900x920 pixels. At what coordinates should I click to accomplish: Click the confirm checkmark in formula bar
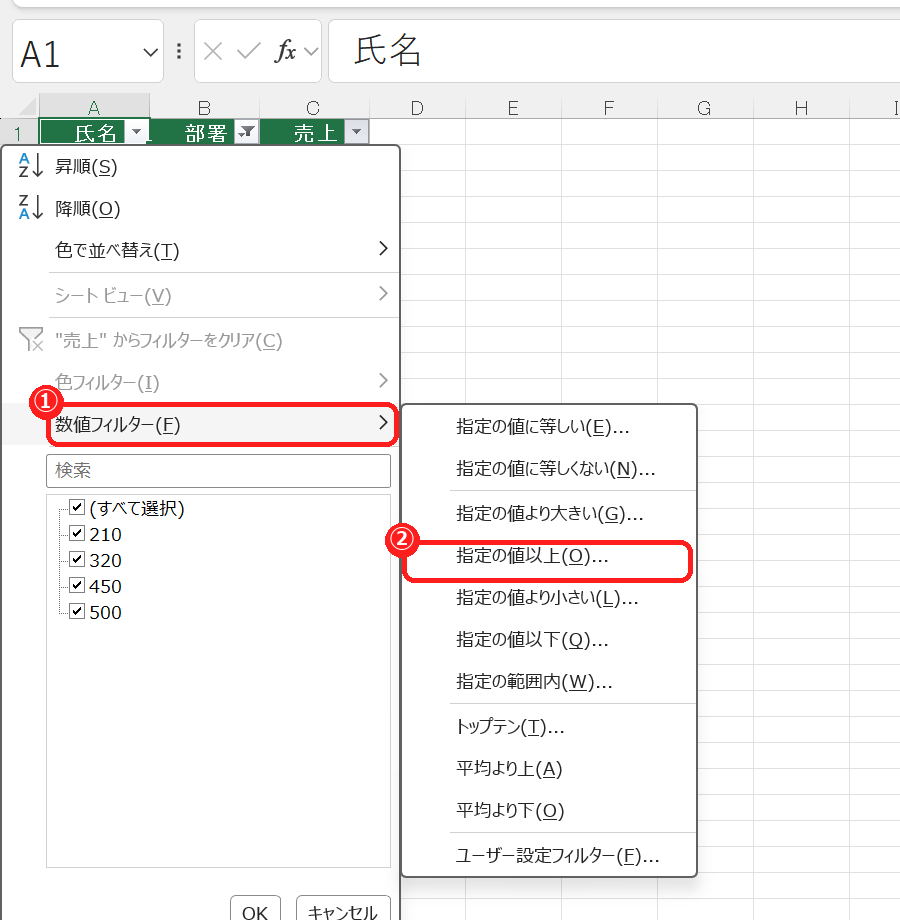coord(248,52)
